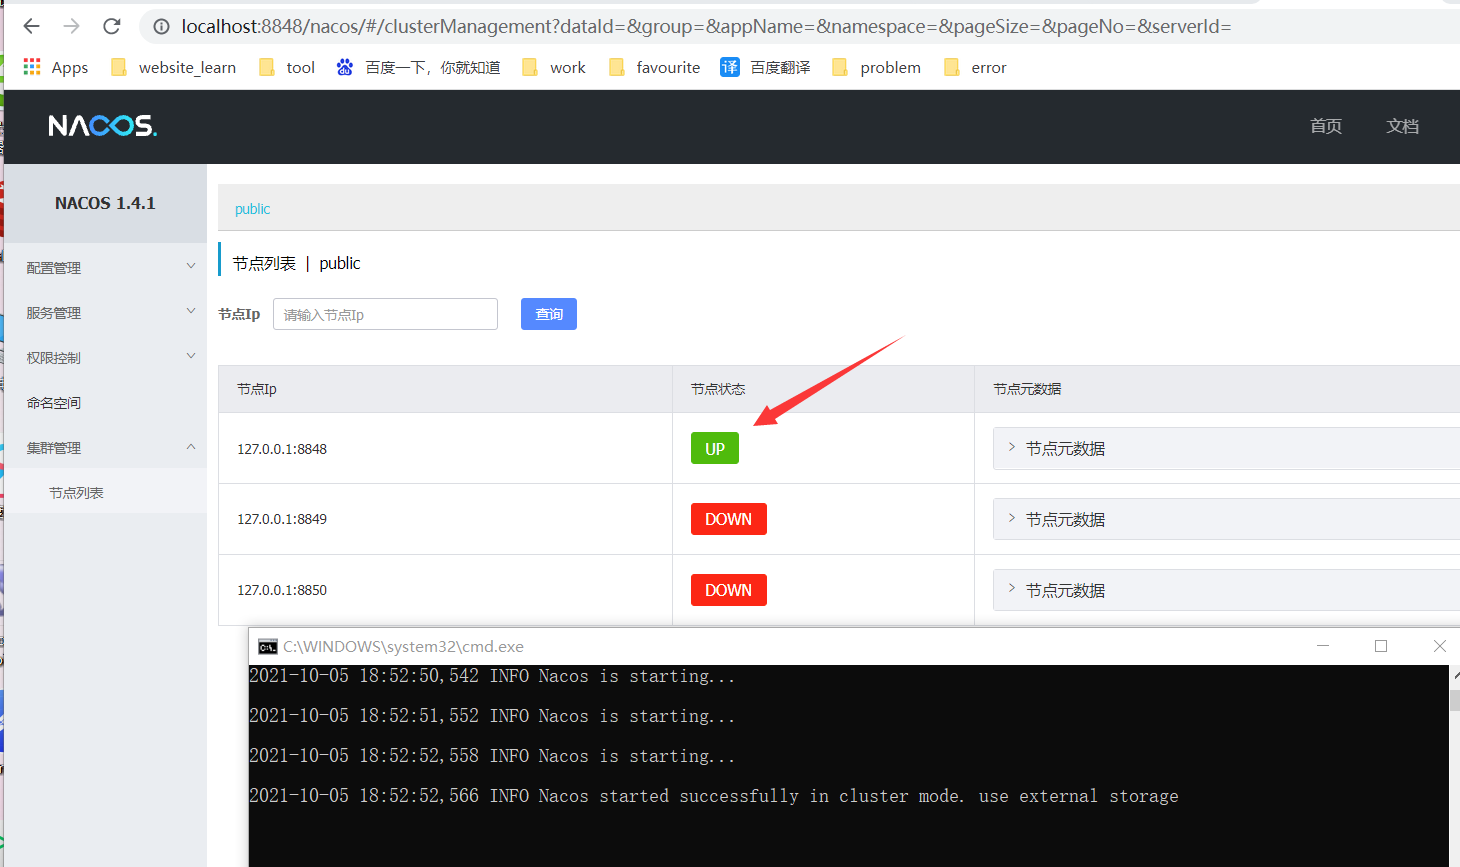Click the 百度一下 bookmark icon
Viewport: 1460px width, 867px height.
pos(344,67)
